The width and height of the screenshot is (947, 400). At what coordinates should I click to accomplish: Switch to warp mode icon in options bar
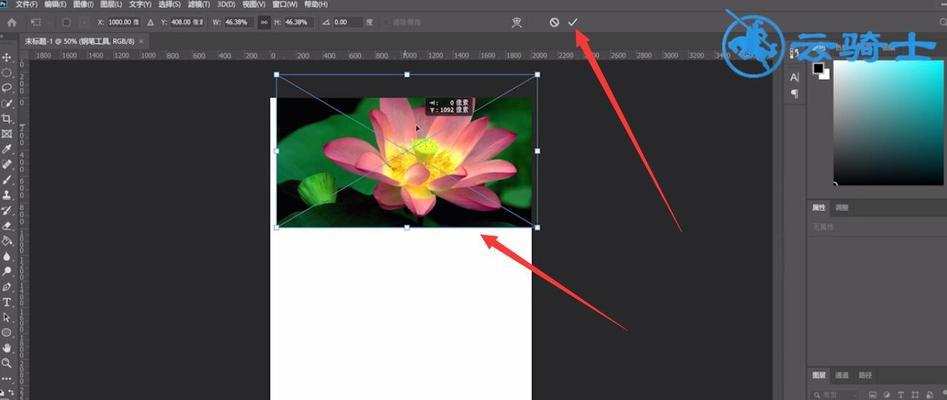[516, 22]
